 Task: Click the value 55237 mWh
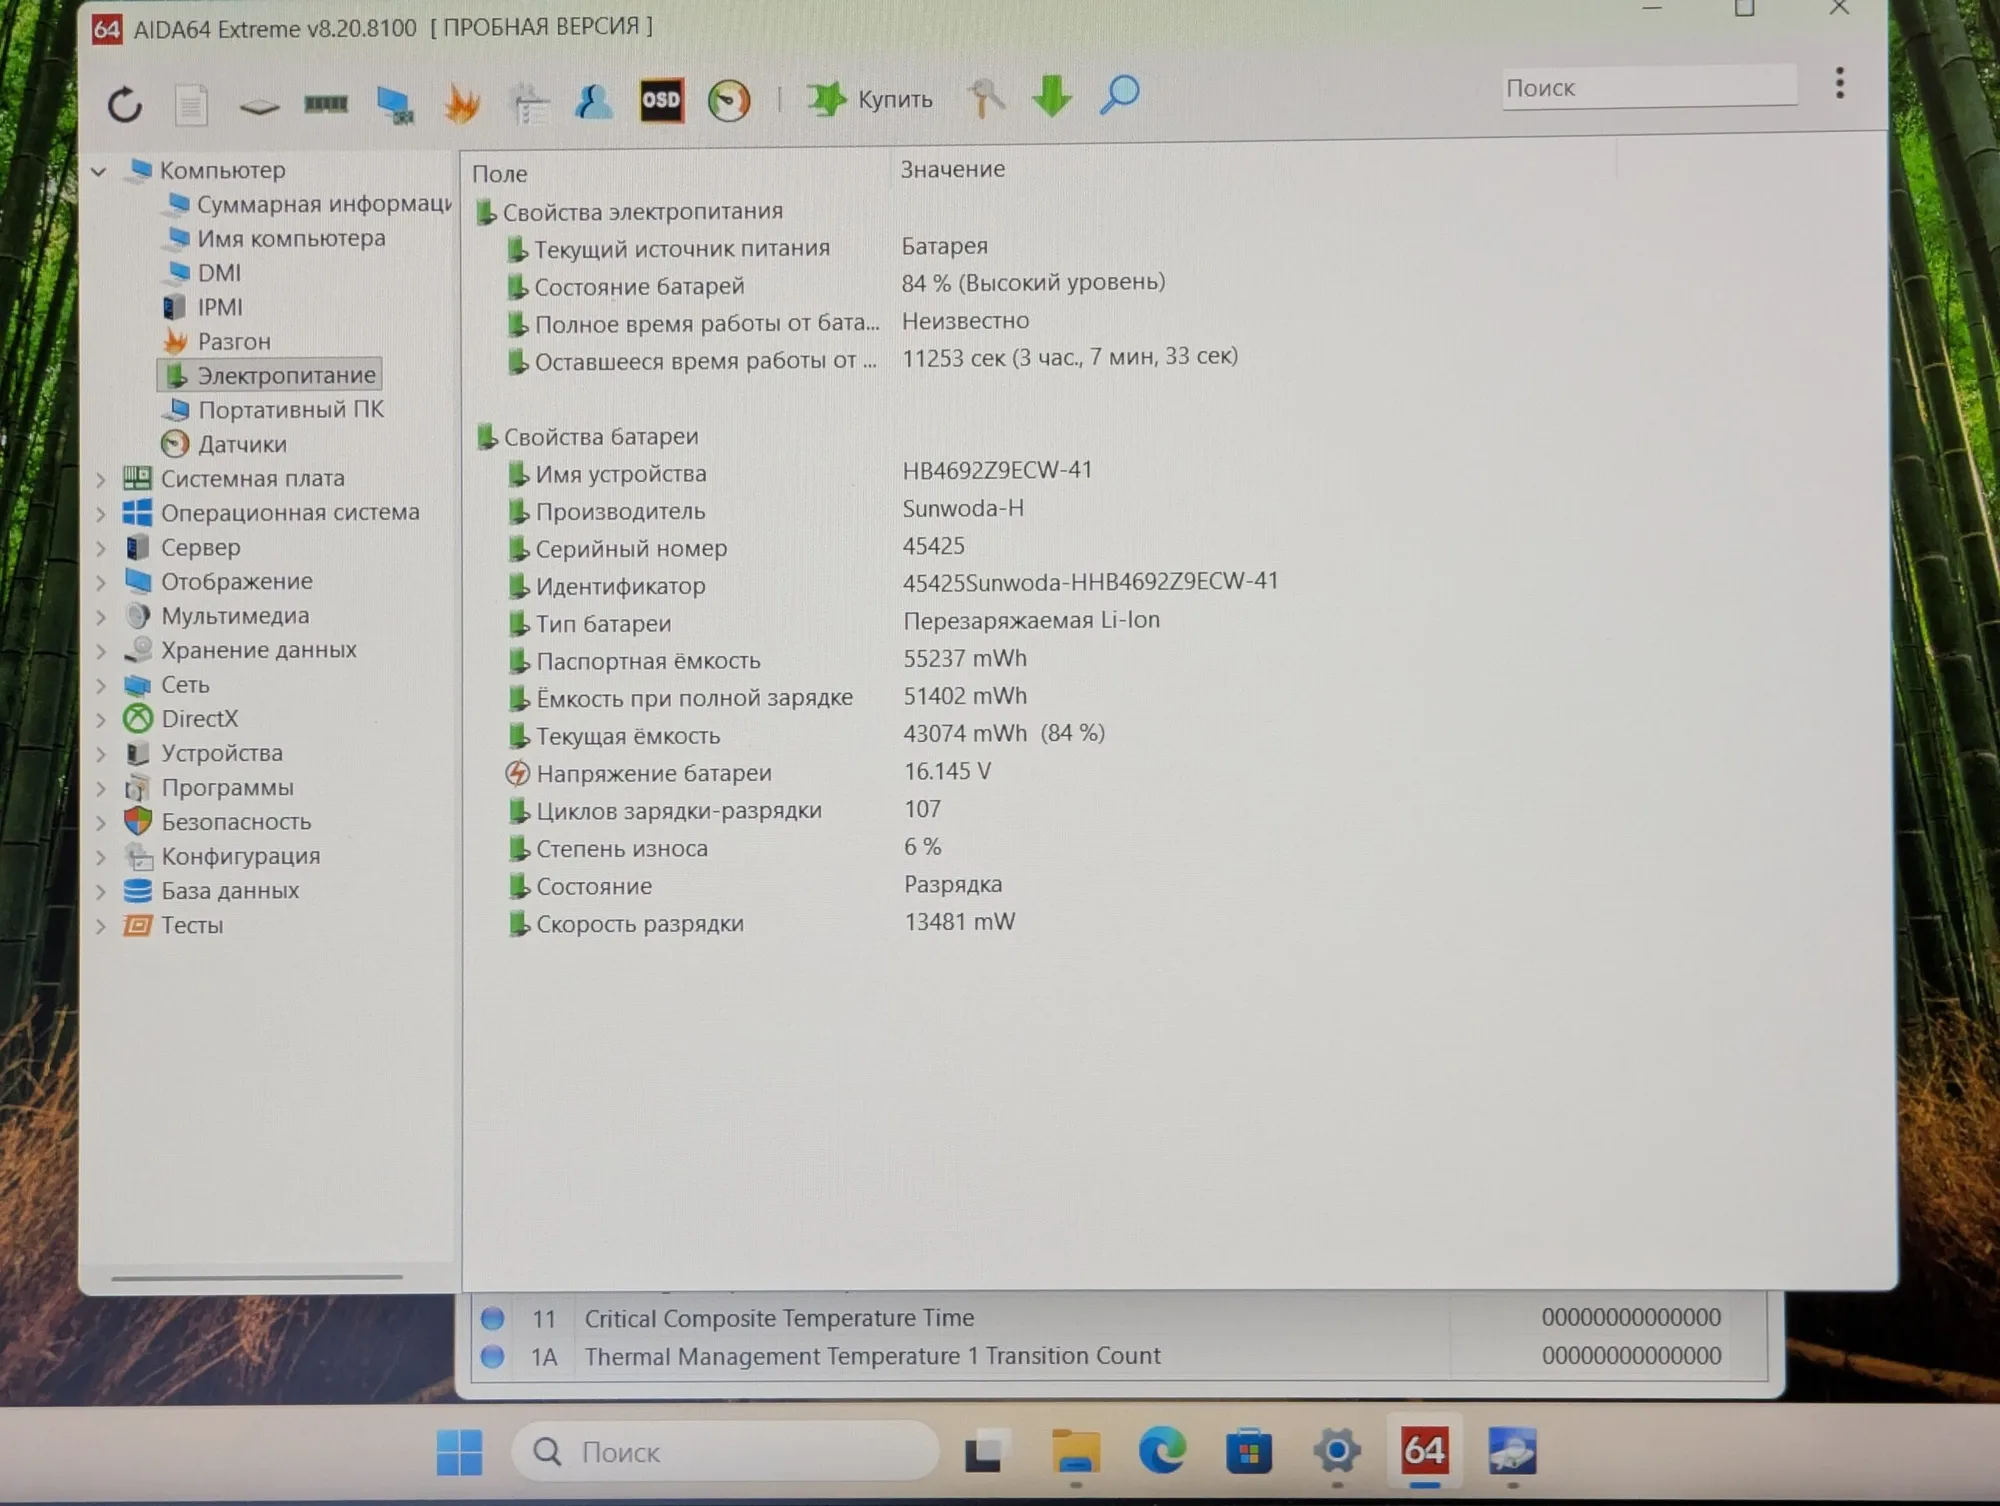pos(965,658)
